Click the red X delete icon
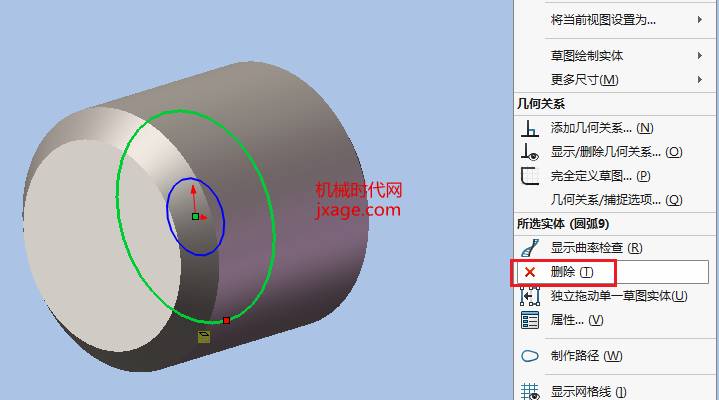 click(x=530, y=272)
